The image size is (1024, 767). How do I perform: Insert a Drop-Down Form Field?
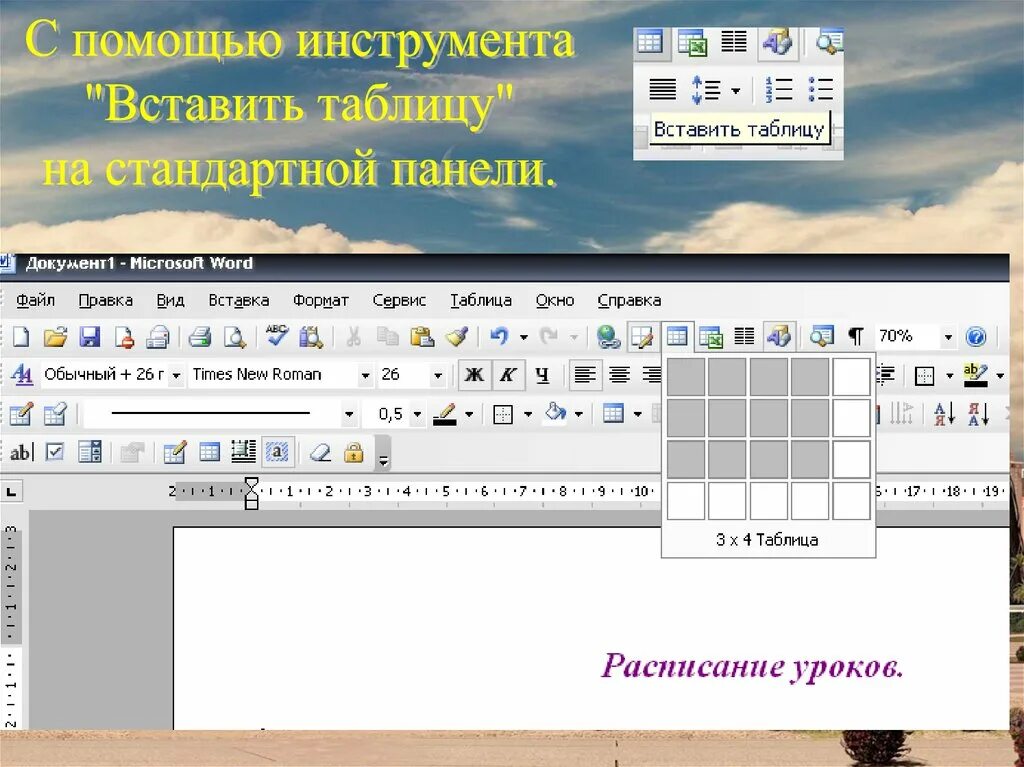tap(89, 452)
